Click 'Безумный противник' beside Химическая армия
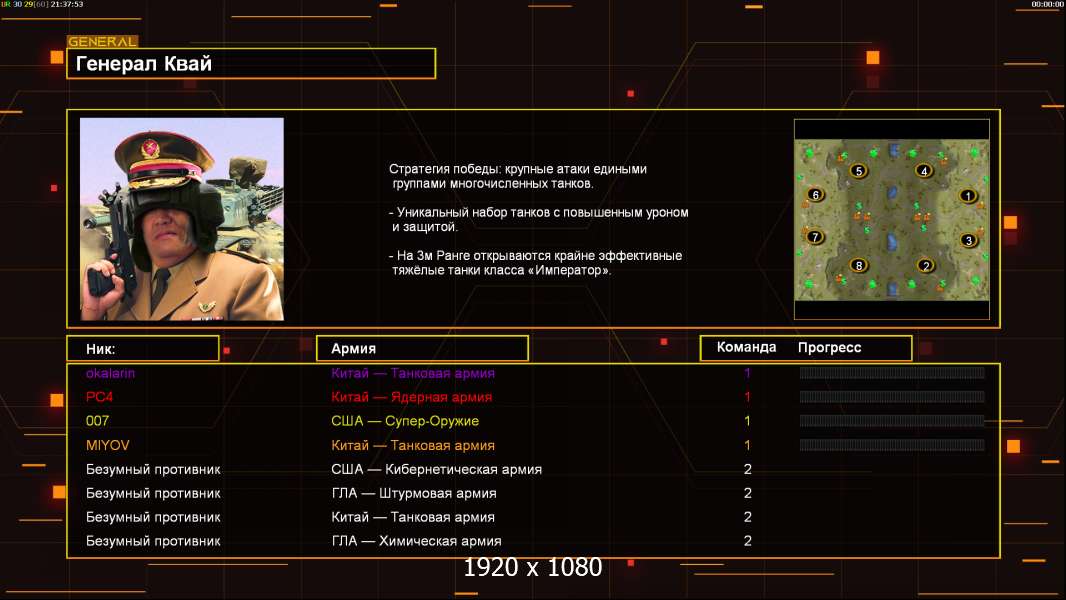 pyautogui.click(x=153, y=542)
